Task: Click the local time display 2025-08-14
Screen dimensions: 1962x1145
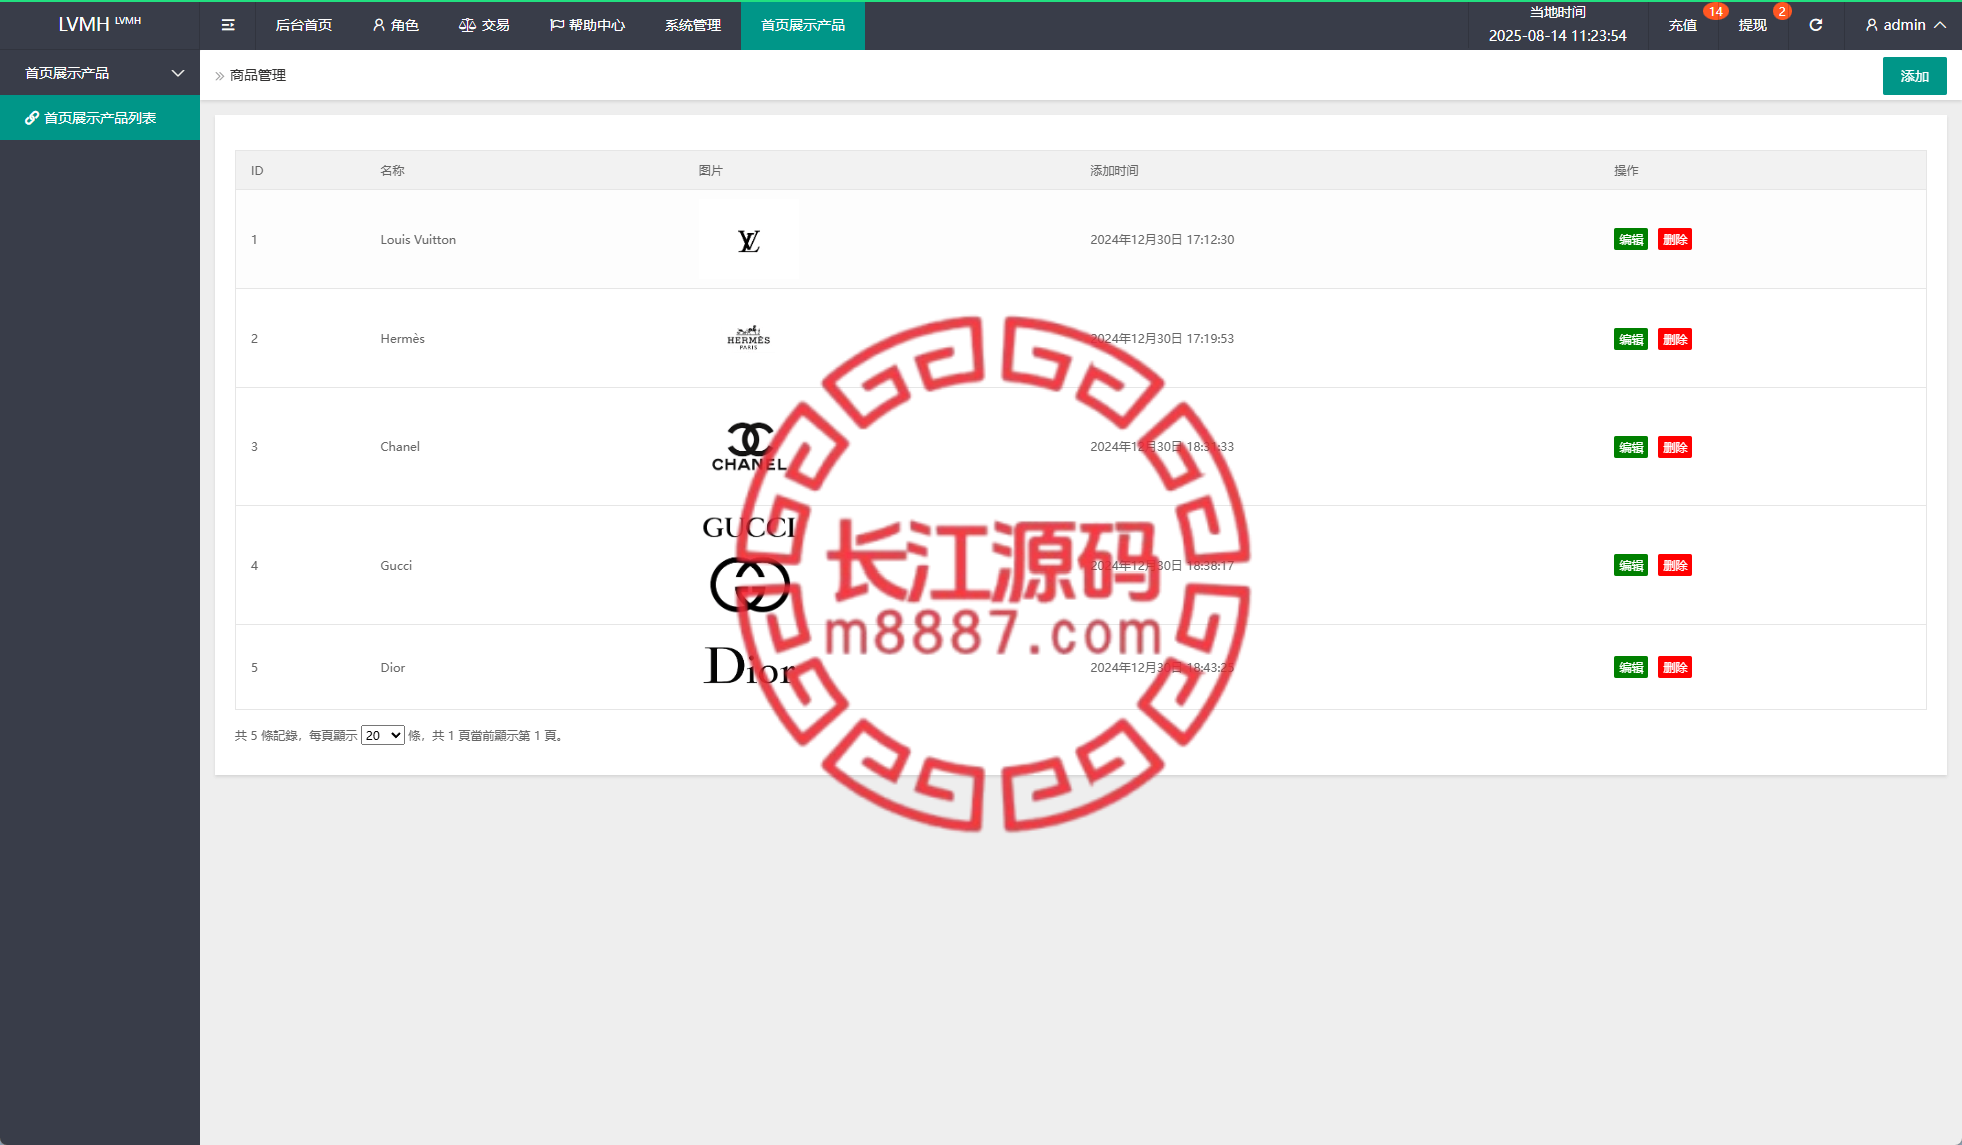Action: coord(1557,36)
